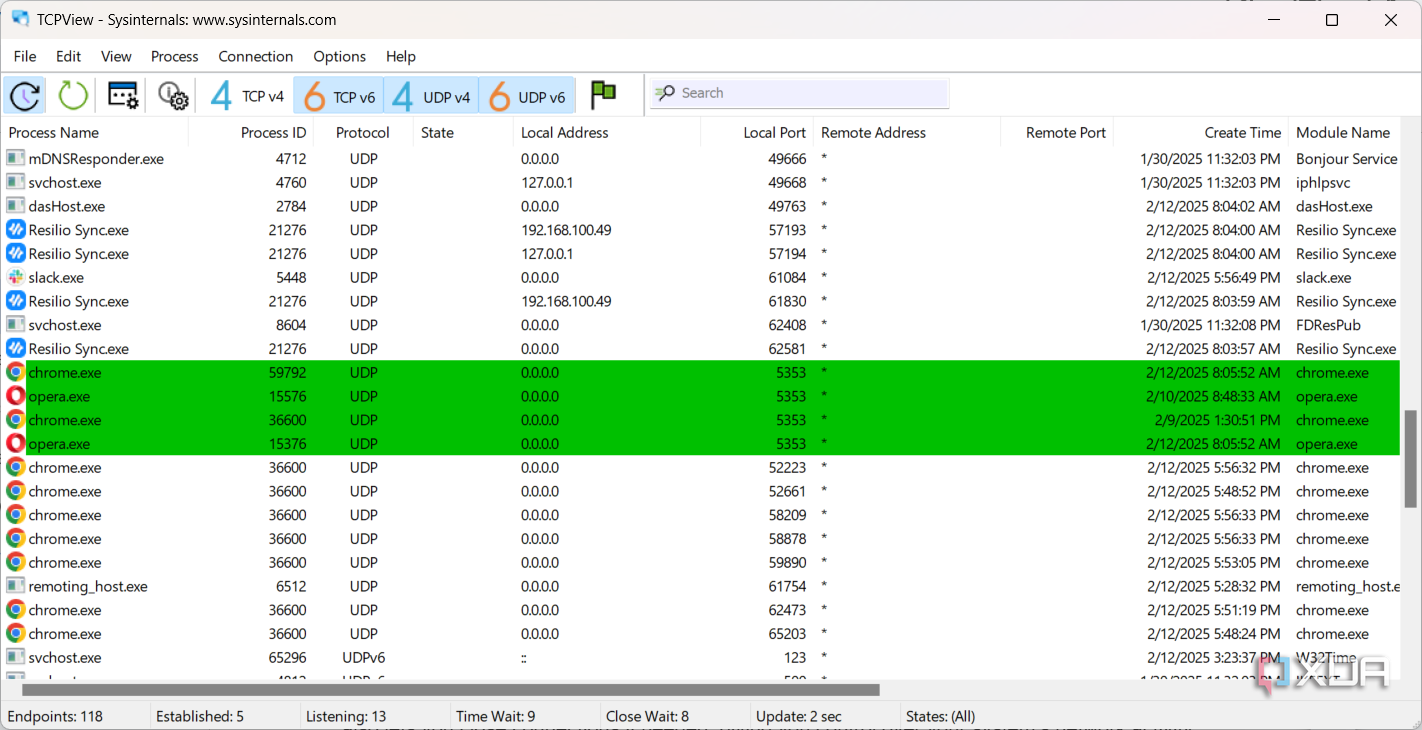Click the Opera icon for process 15576

(15, 397)
